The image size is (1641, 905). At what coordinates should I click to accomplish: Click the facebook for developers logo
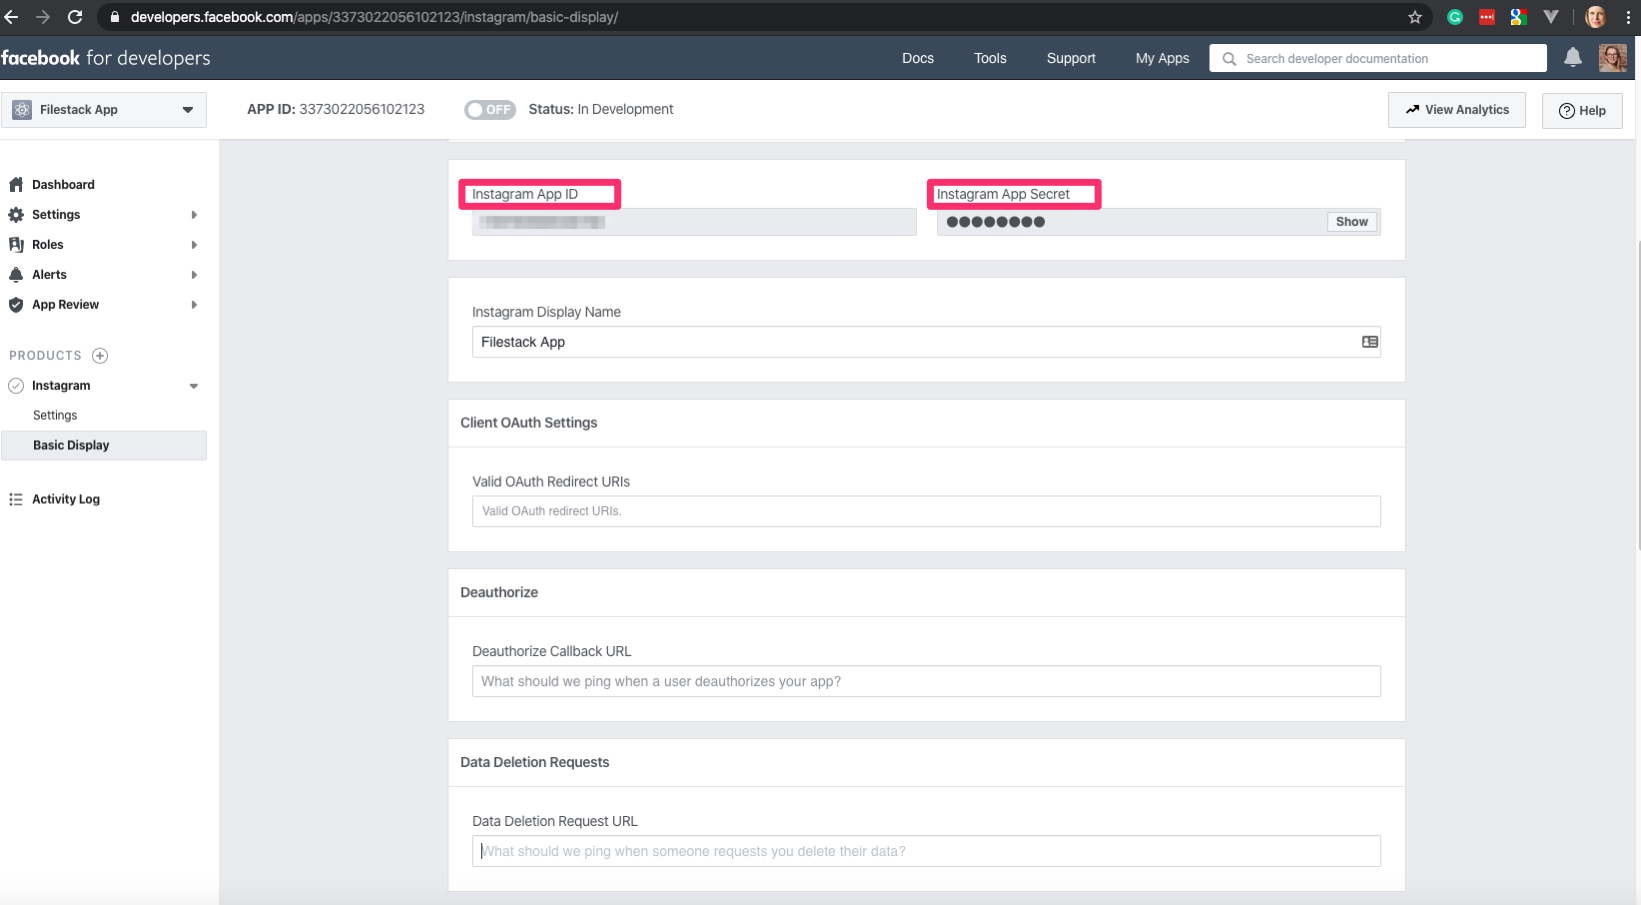tap(106, 58)
